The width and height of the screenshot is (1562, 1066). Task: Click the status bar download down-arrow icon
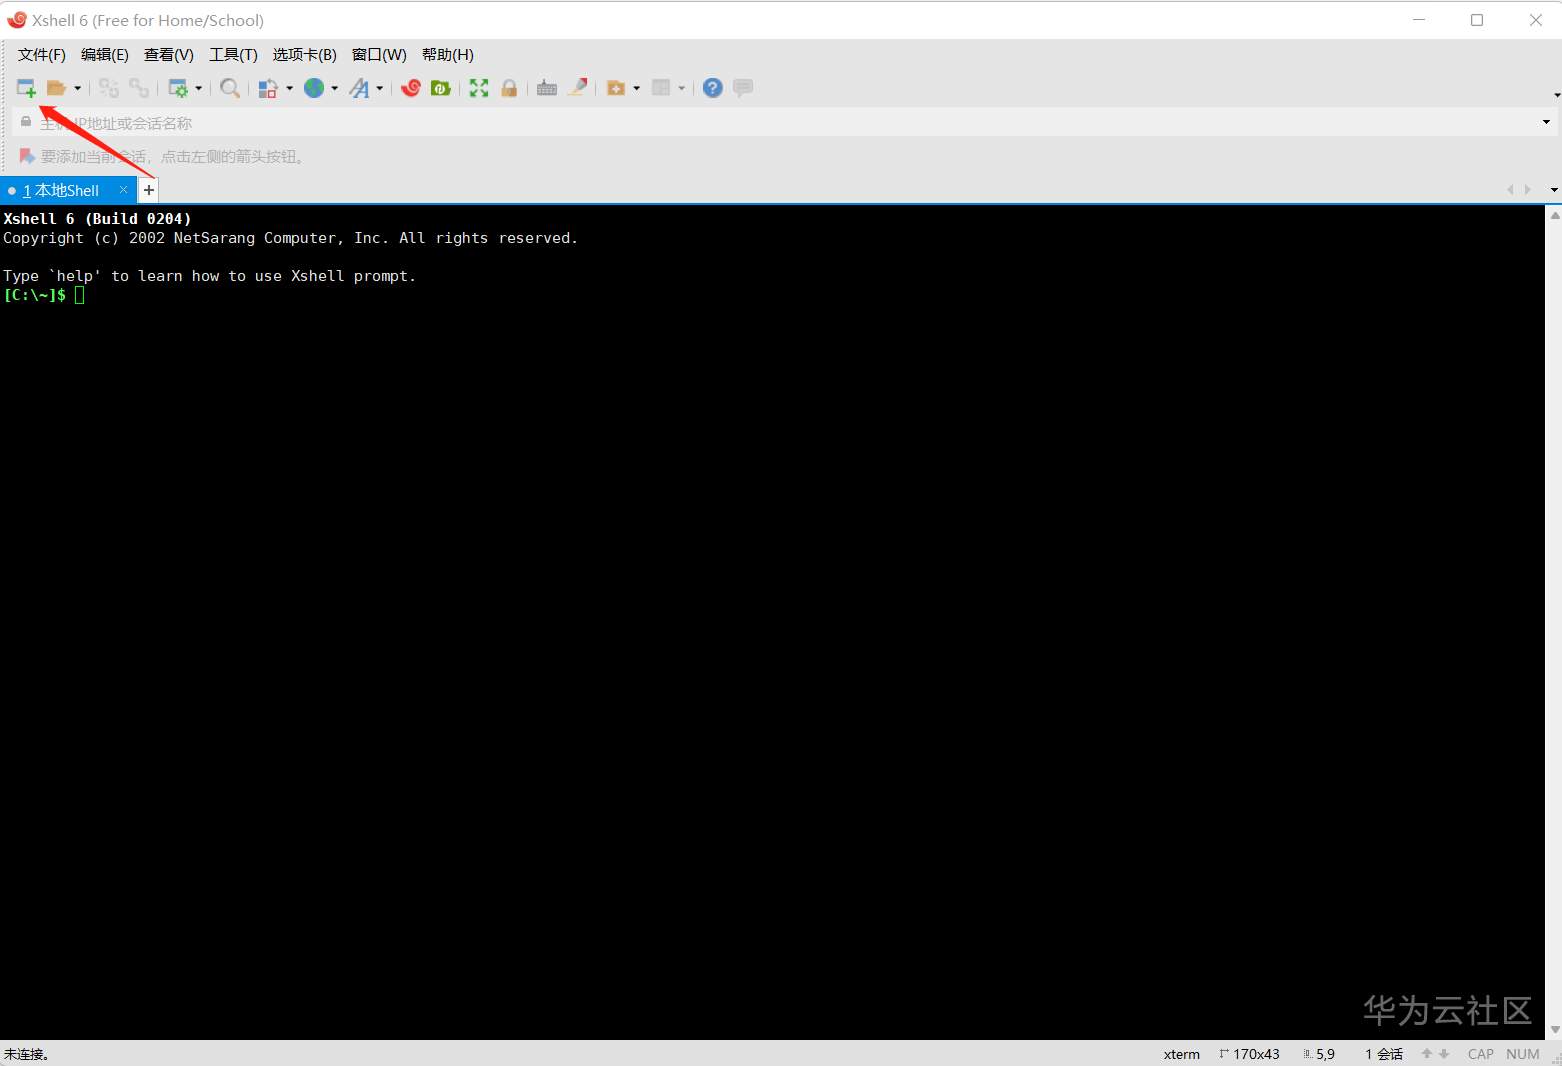(1444, 1054)
